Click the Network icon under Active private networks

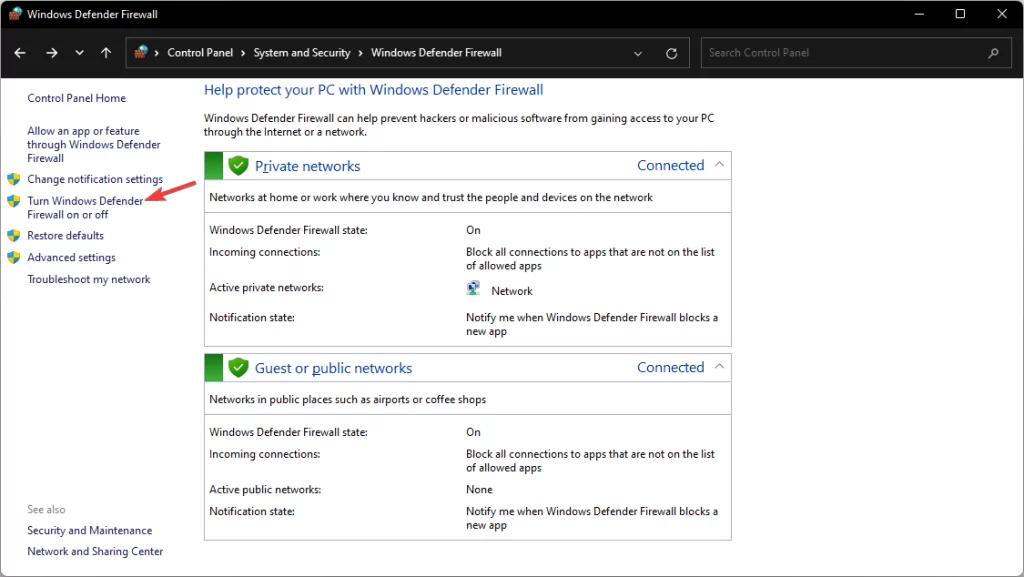tap(472, 288)
